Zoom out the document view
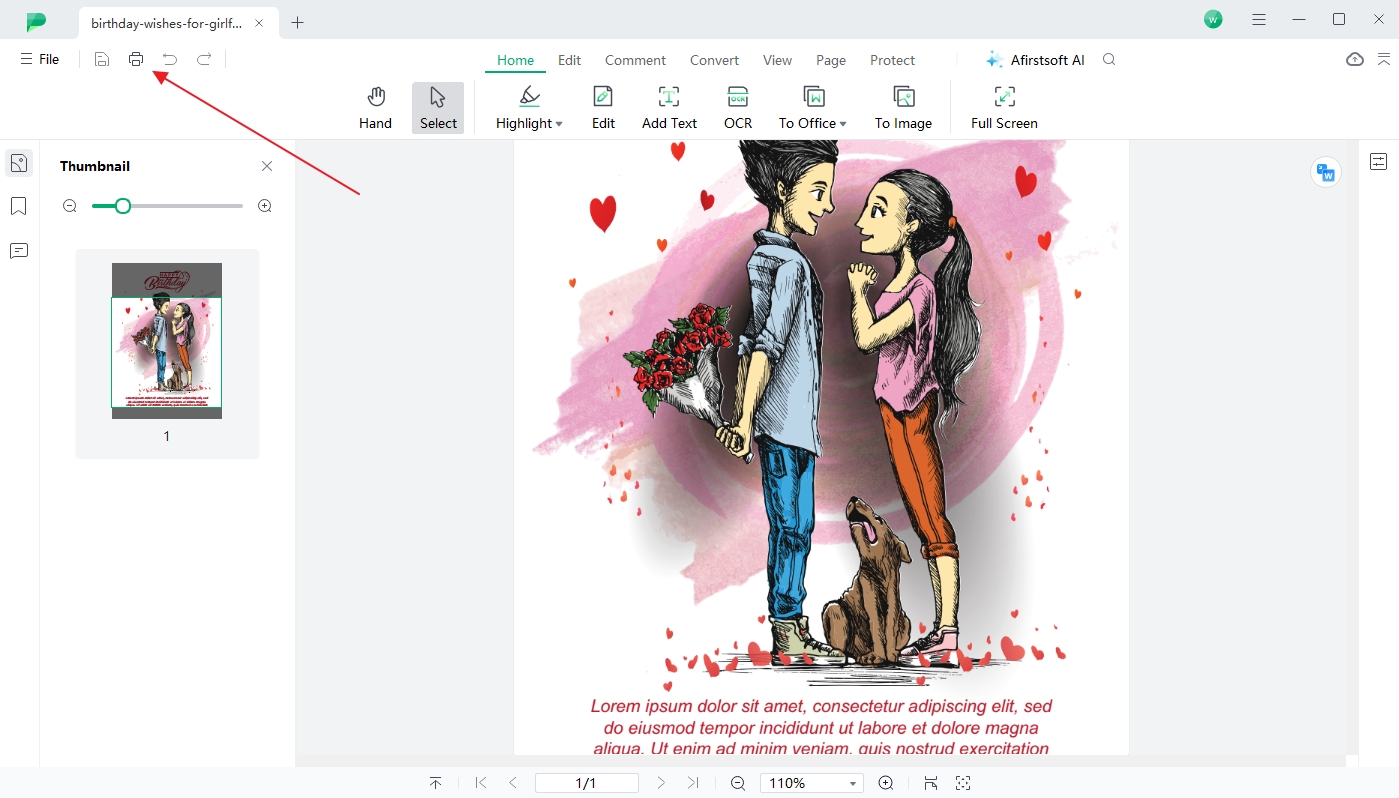1399x798 pixels. 738,783
